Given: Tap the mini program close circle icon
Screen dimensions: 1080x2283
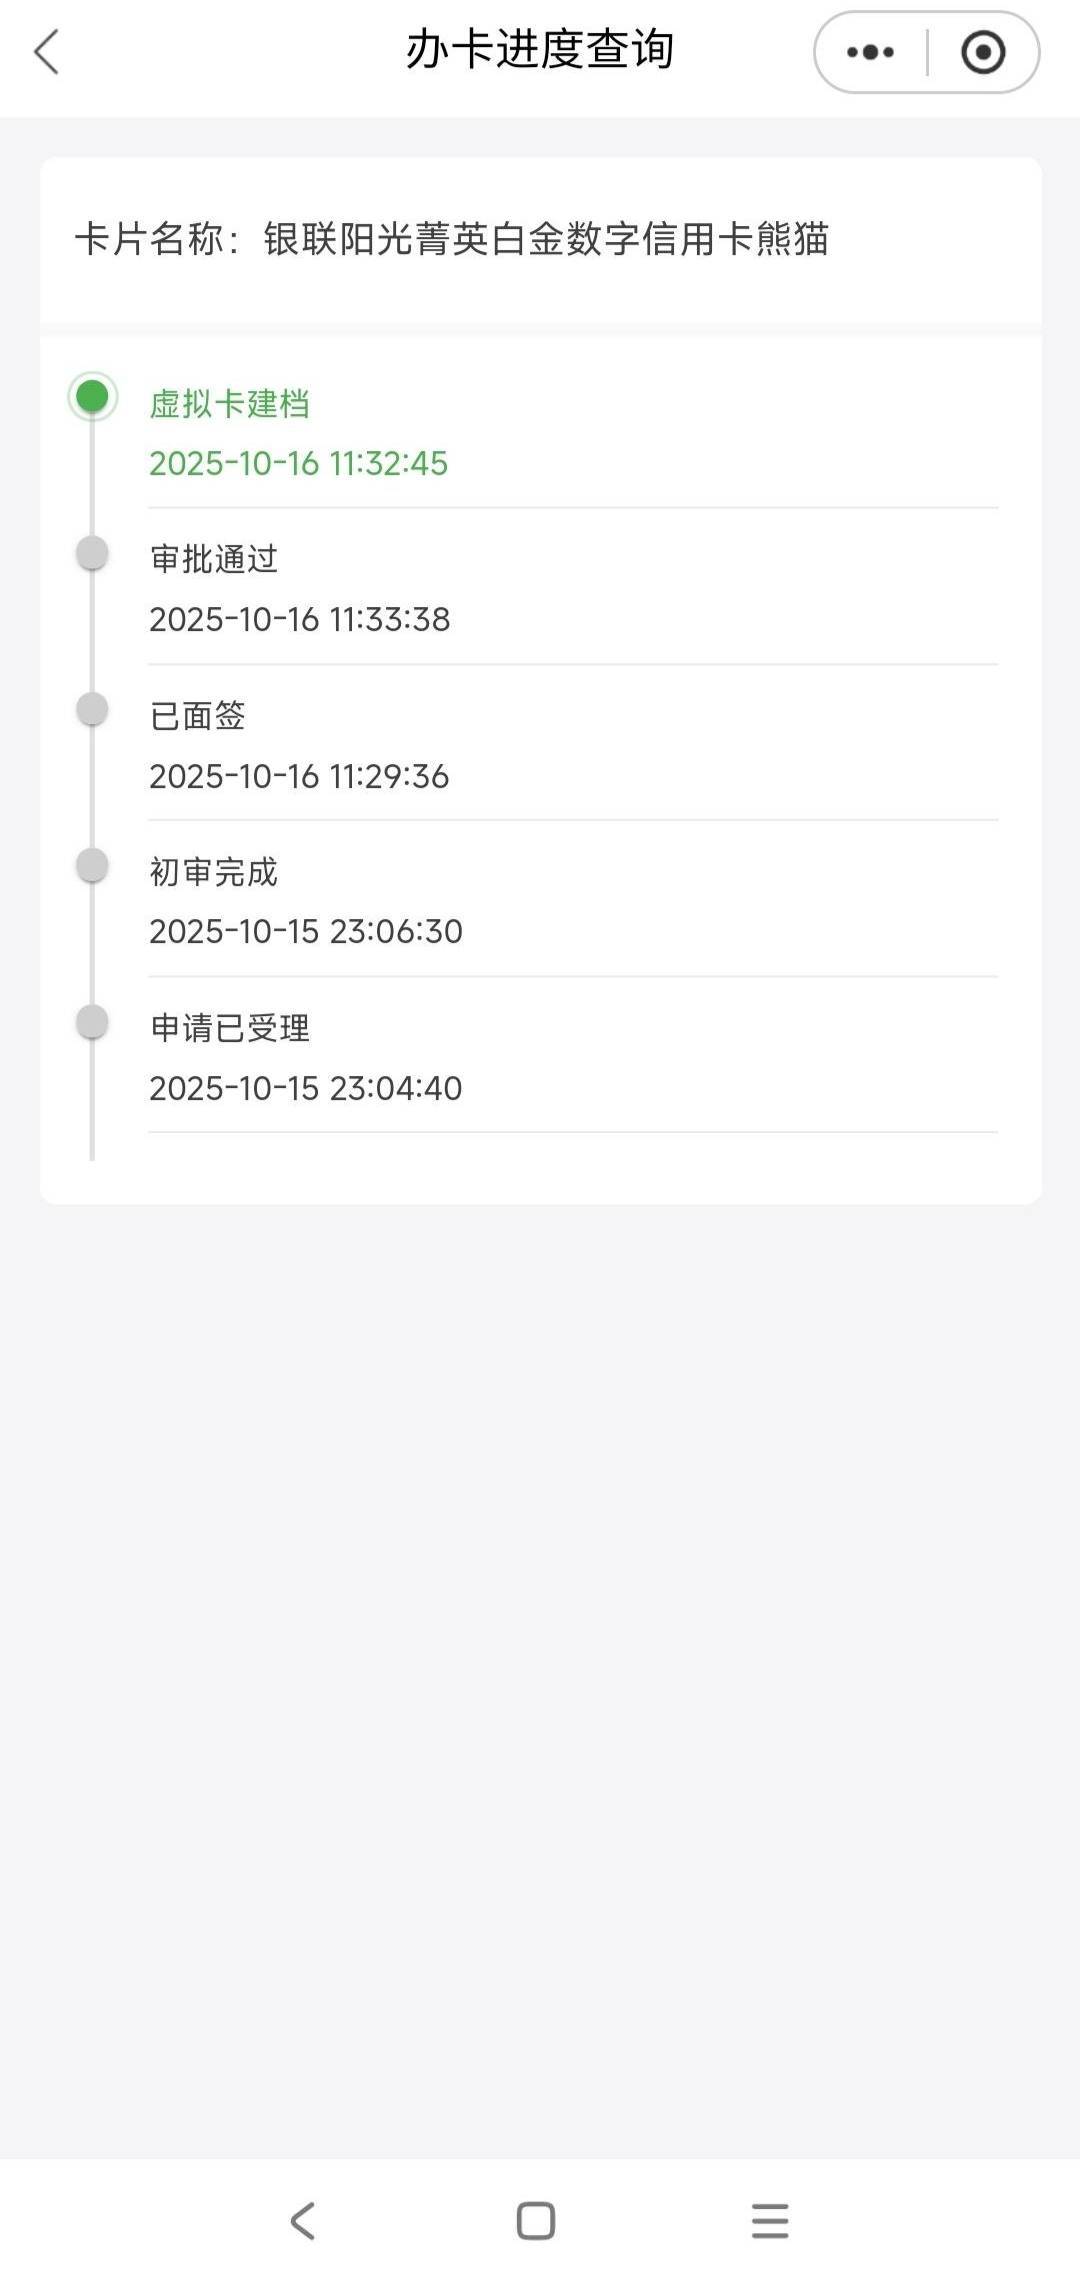Looking at the screenshot, I should point(982,52).
